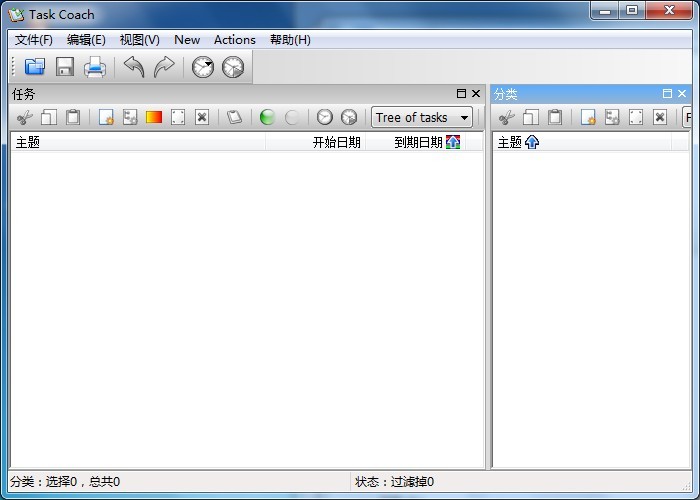Click the orange-red gradient color icon
The image size is (700, 500).
click(x=154, y=117)
